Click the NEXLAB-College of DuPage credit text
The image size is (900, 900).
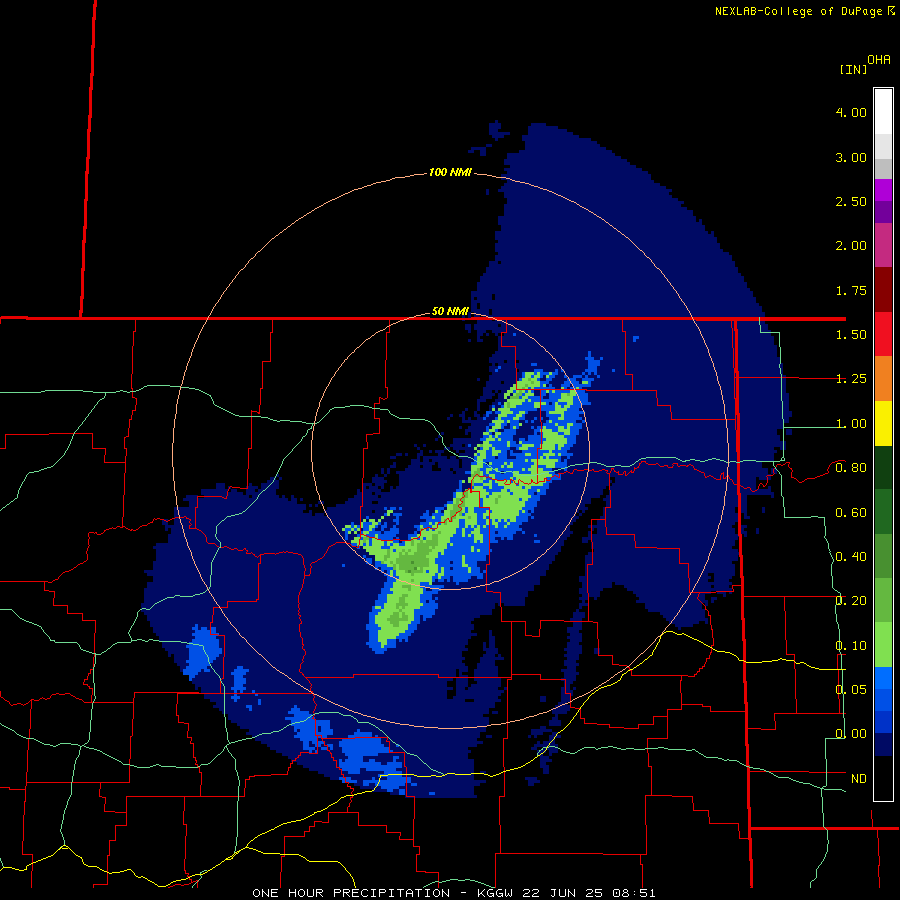[x=804, y=11]
